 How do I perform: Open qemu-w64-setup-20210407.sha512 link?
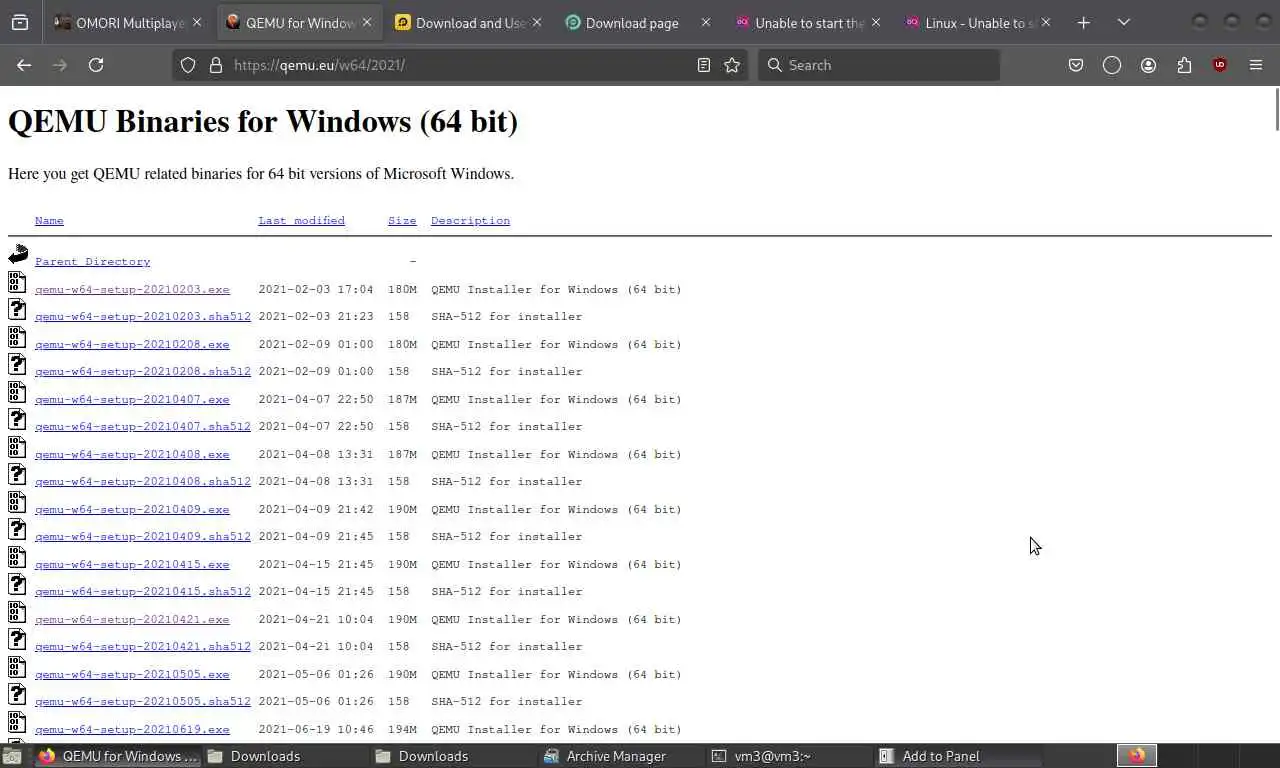(143, 427)
